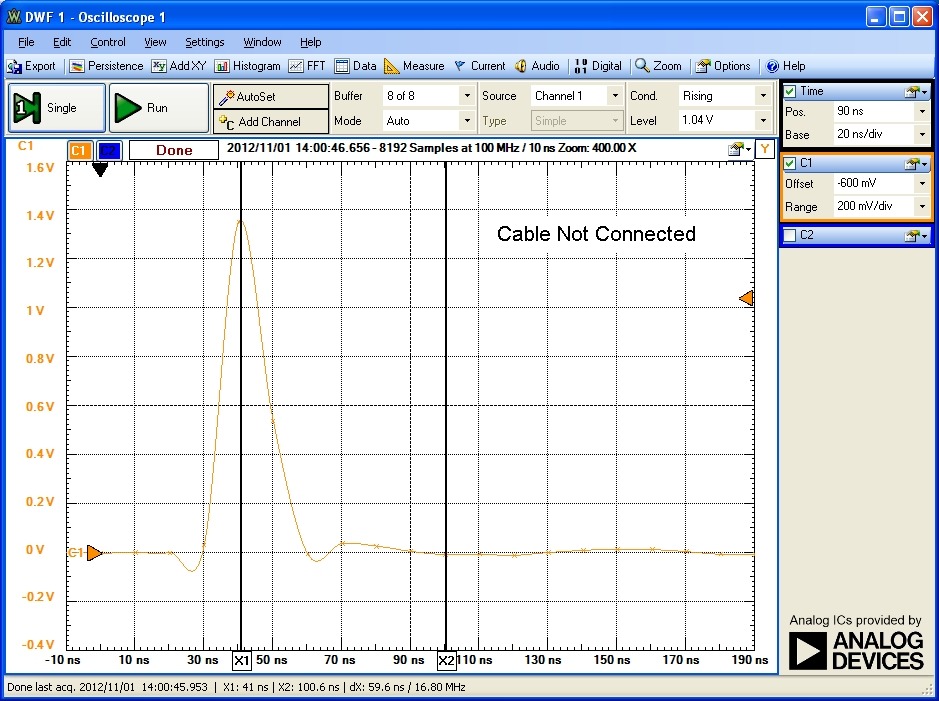939x701 pixels.
Task: Expand the trigger Source Channel 1 dropdown
Action: pyautogui.click(x=615, y=96)
